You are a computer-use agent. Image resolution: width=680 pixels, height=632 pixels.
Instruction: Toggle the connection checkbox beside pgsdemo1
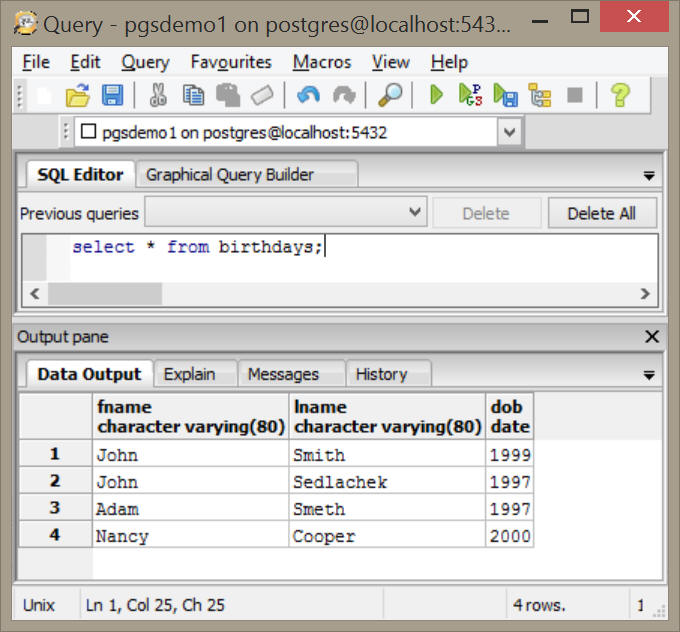(x=88, y=131)
